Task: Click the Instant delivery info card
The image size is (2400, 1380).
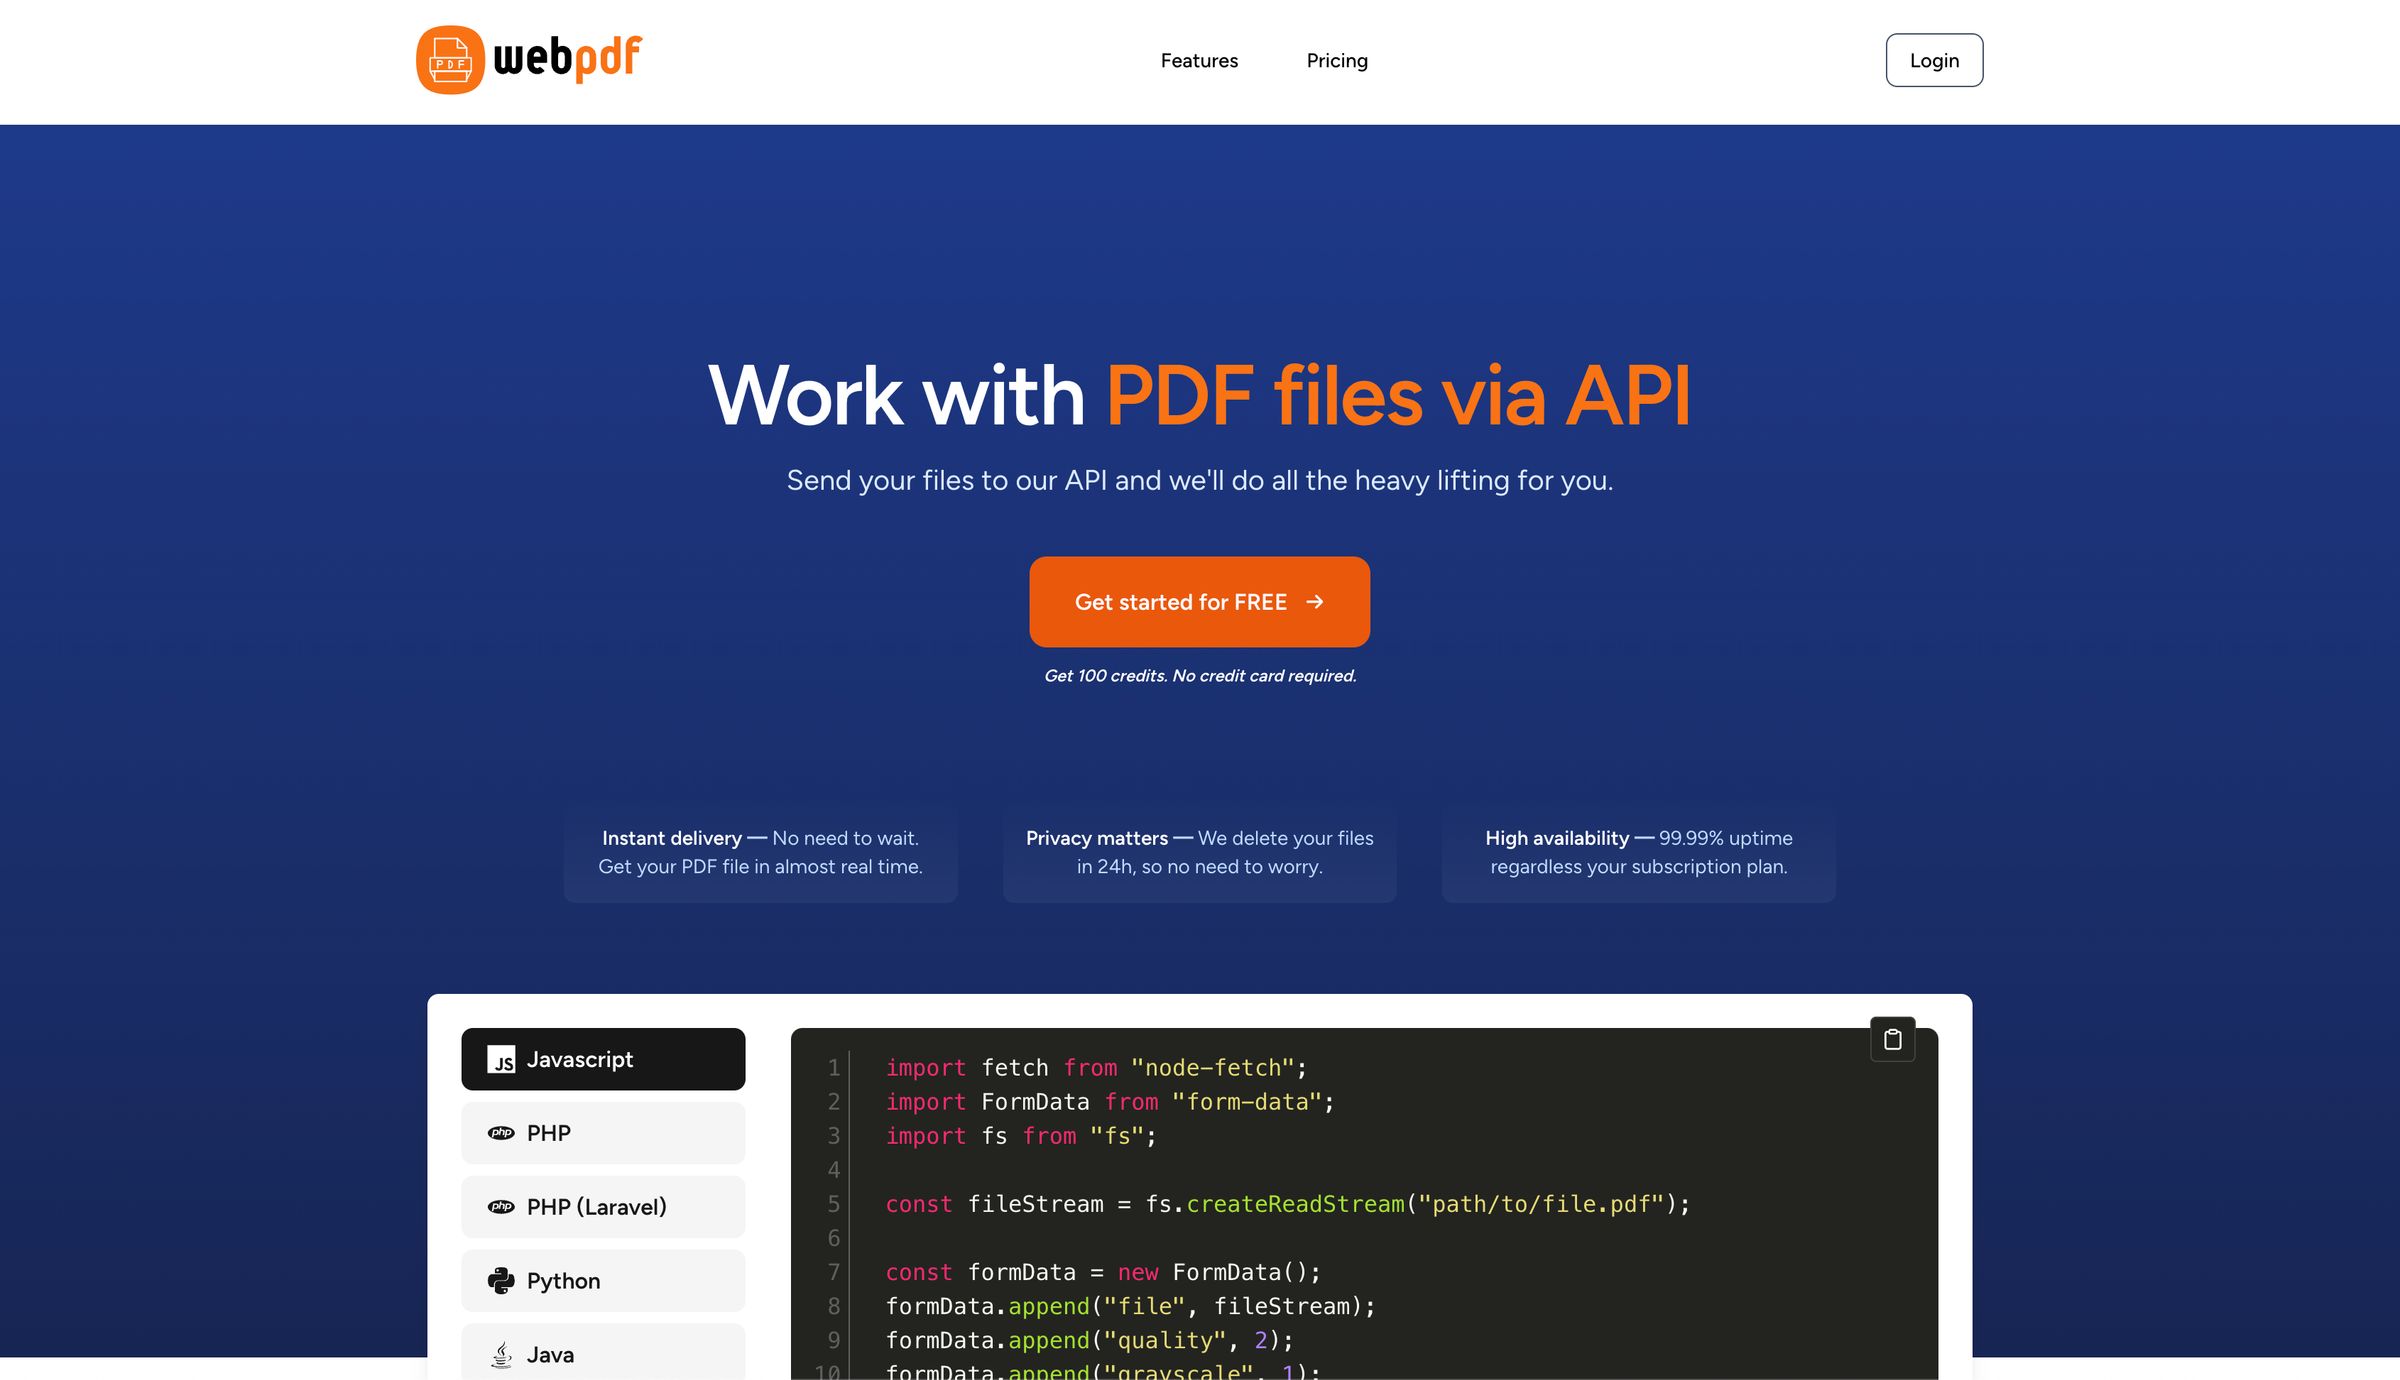Action: tap(760, 853)
